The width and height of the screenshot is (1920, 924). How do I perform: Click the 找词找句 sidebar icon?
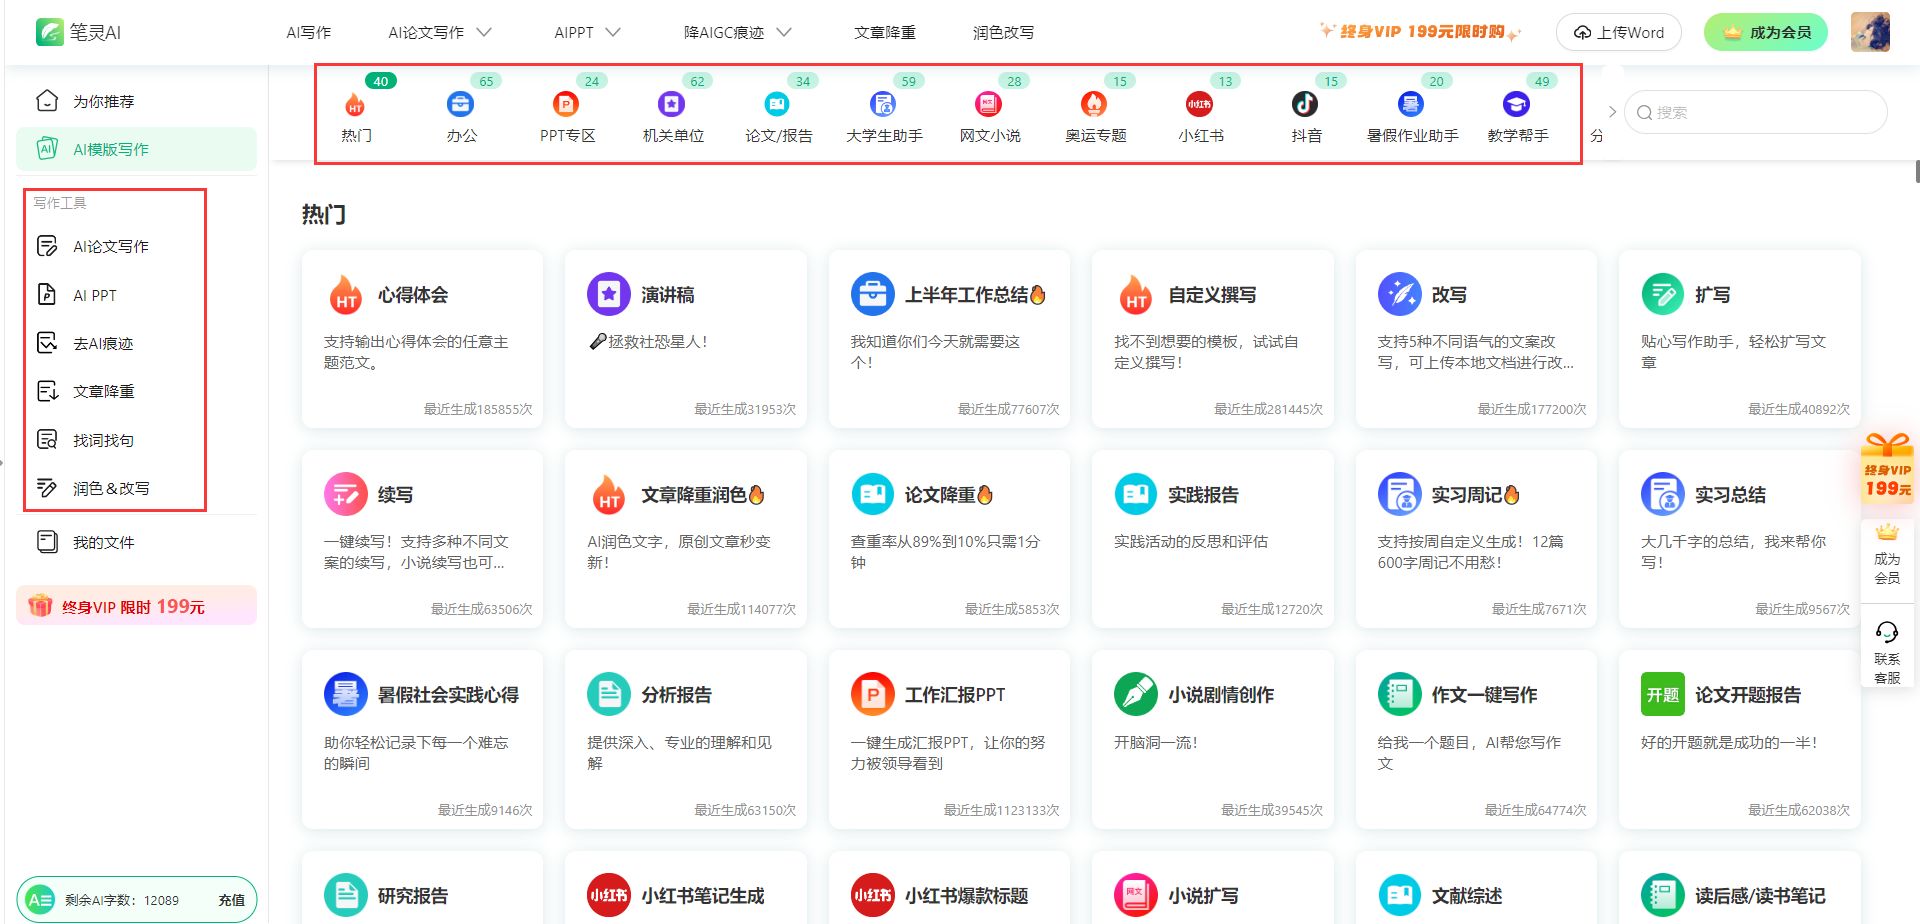click(x=47, y=440)
